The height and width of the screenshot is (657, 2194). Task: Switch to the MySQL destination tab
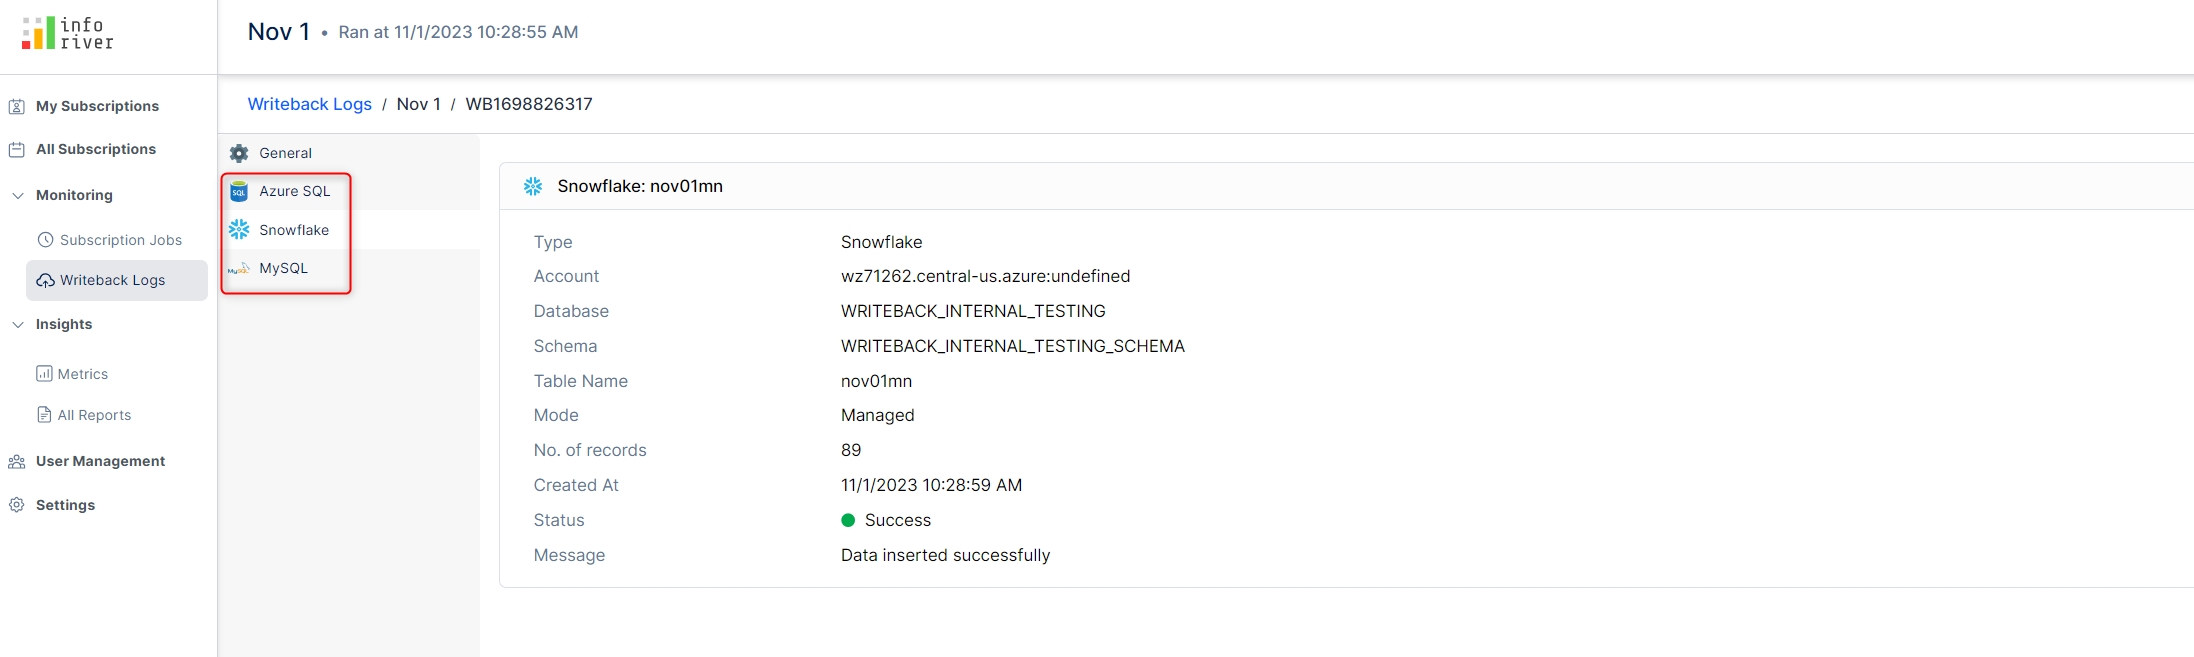(x=283, y=268)
